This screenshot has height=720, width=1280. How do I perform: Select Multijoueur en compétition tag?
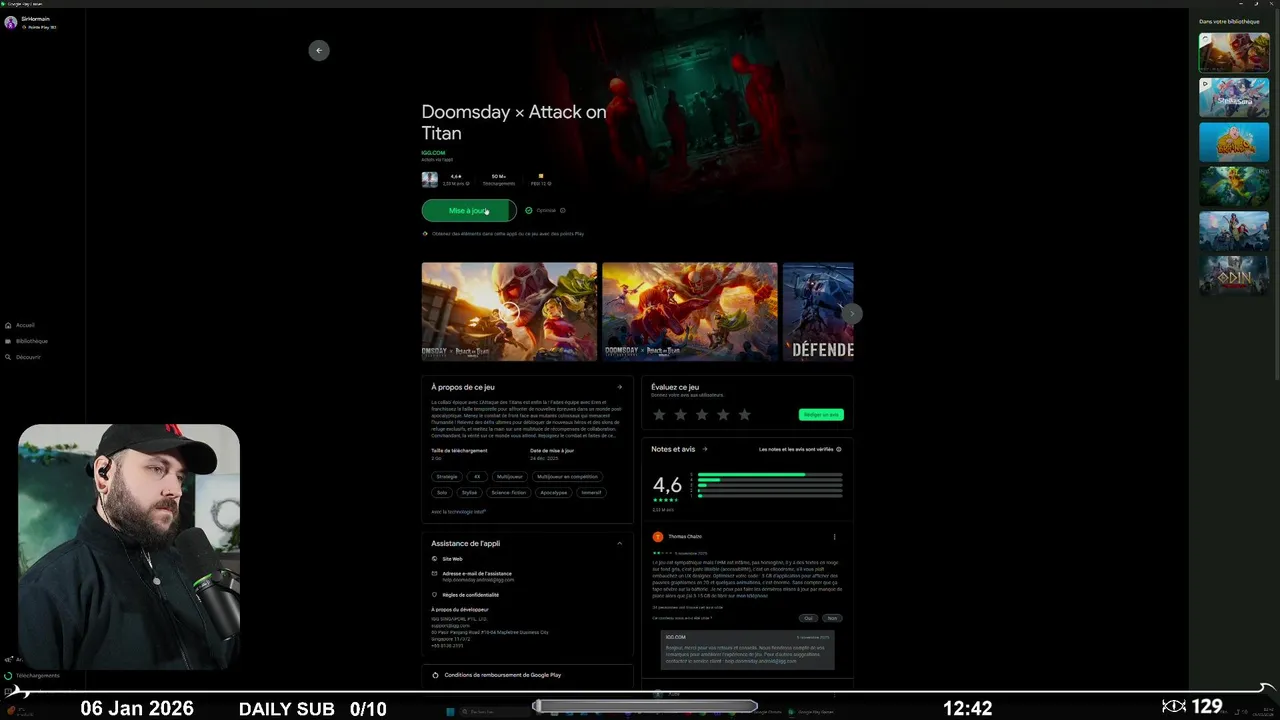click(568, 477)
